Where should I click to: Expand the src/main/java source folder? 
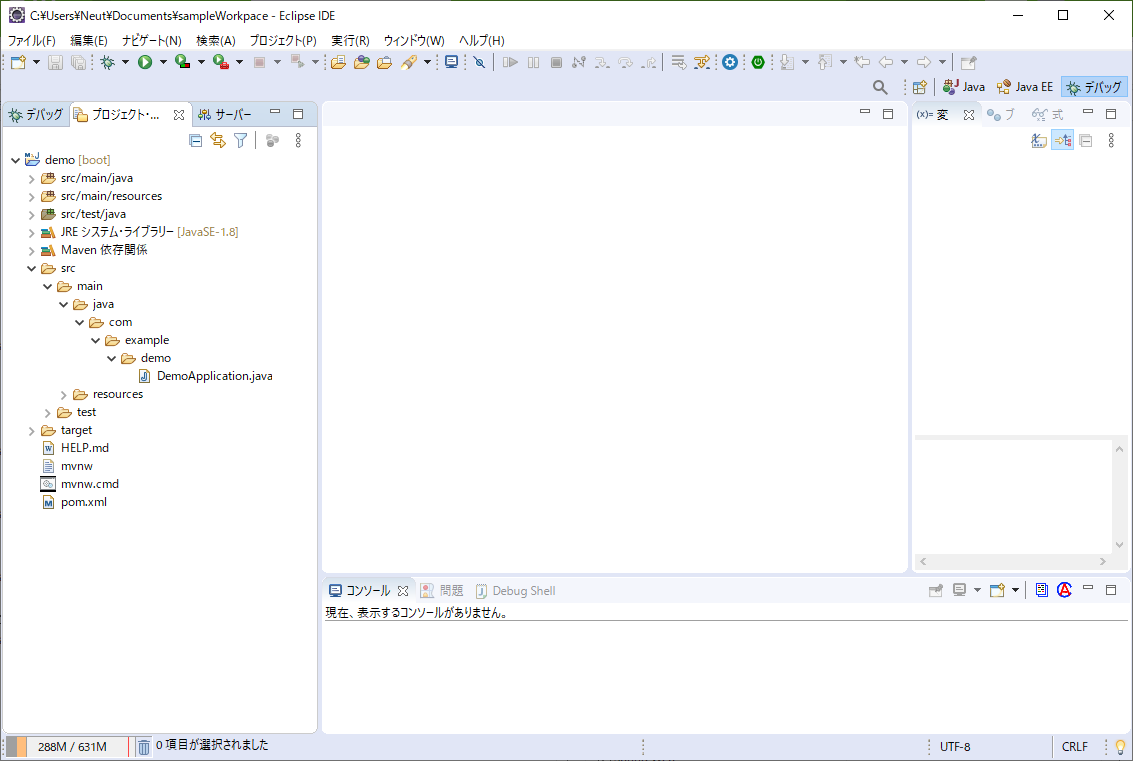pyautogui.click(x=31, y=178)
